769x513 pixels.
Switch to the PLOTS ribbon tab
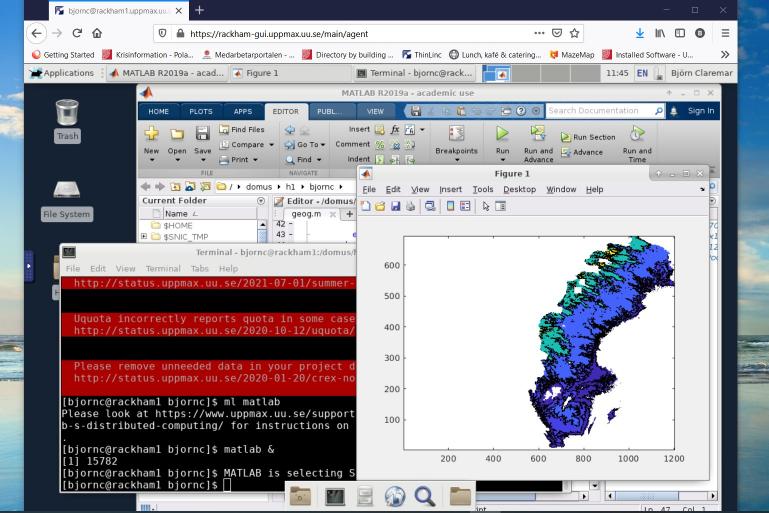pyautogui.click(x=201, y=111)
